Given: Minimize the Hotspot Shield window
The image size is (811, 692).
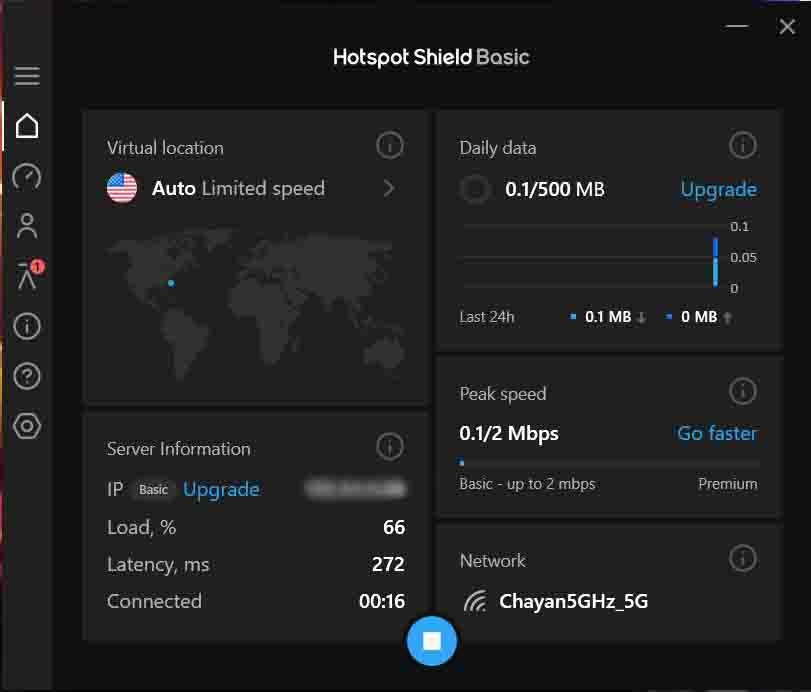Looking at the screenshot, I should tap(737, 25).
